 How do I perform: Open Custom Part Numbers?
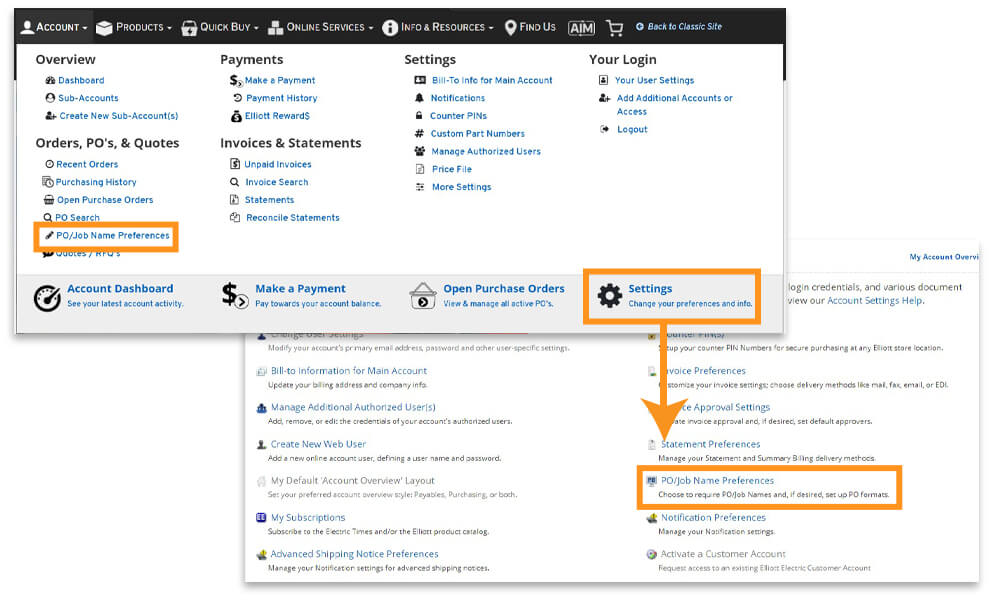click(478, 134)
